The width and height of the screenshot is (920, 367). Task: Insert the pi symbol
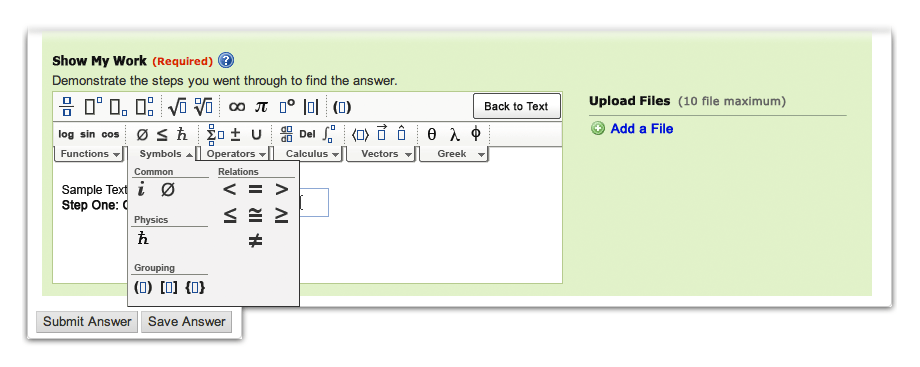[x=261, y=107]
